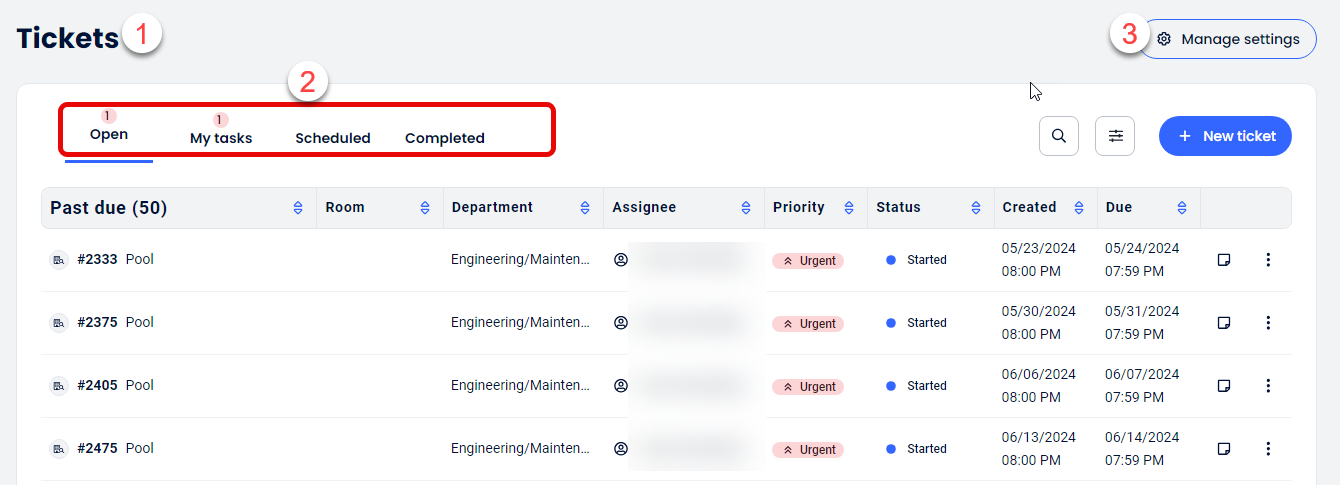The width and height of the screenshot is (1340, 485).
Task: Switch to the Completed tab
Action: [x=445, y=138]
